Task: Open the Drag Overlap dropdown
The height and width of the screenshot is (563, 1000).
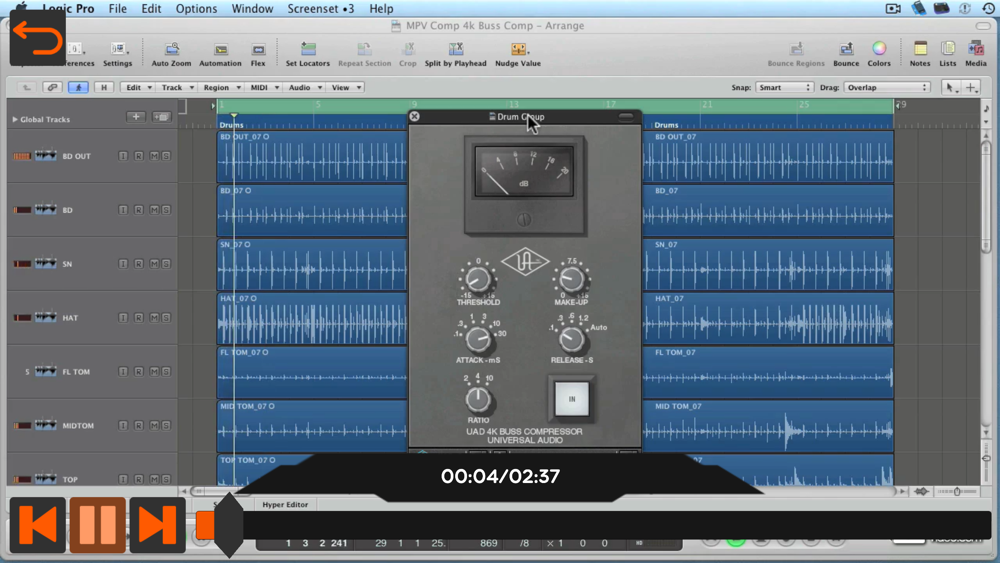Action: (x=886, y=87)
